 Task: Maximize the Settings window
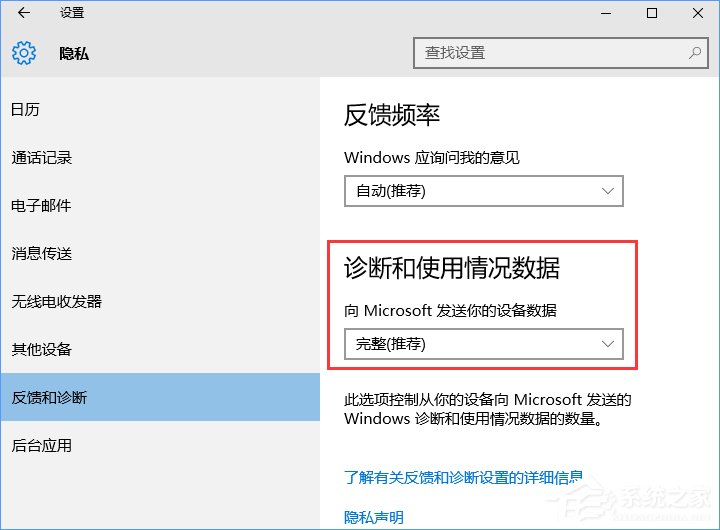pos(651,13)
